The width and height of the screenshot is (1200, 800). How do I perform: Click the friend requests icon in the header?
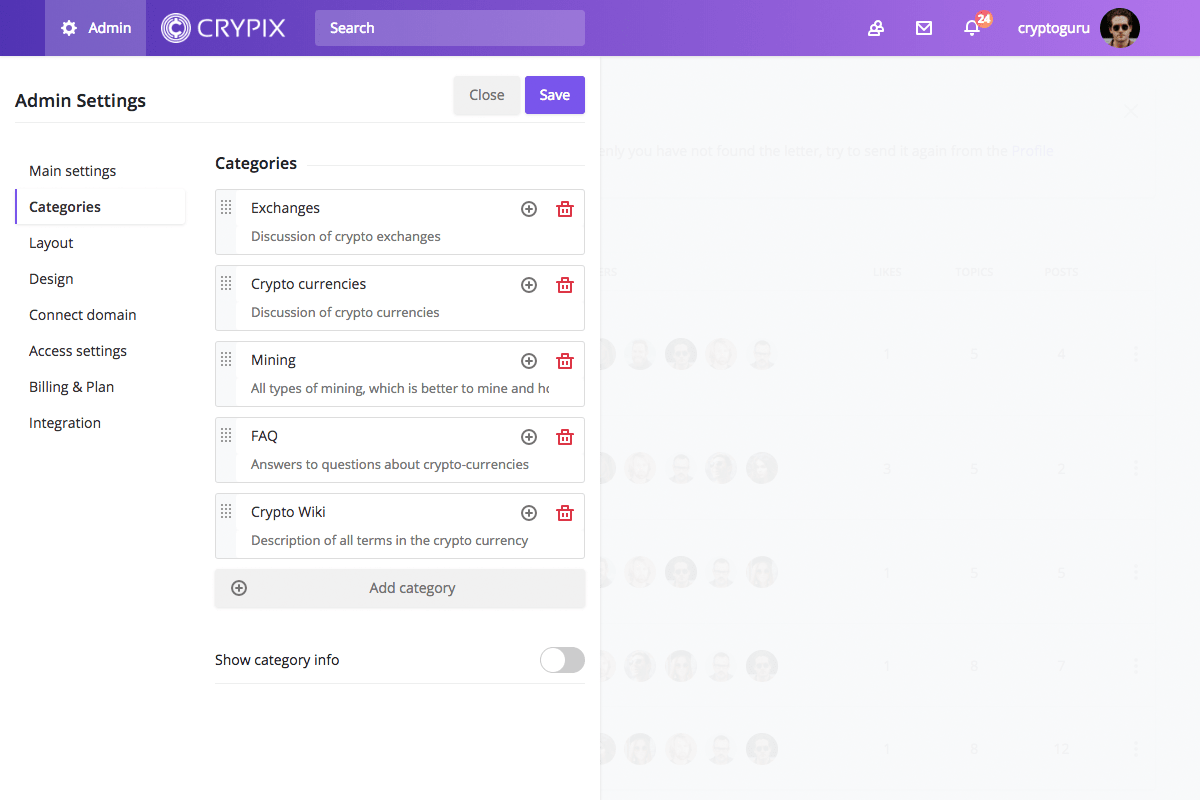click(x=876, y=28)
